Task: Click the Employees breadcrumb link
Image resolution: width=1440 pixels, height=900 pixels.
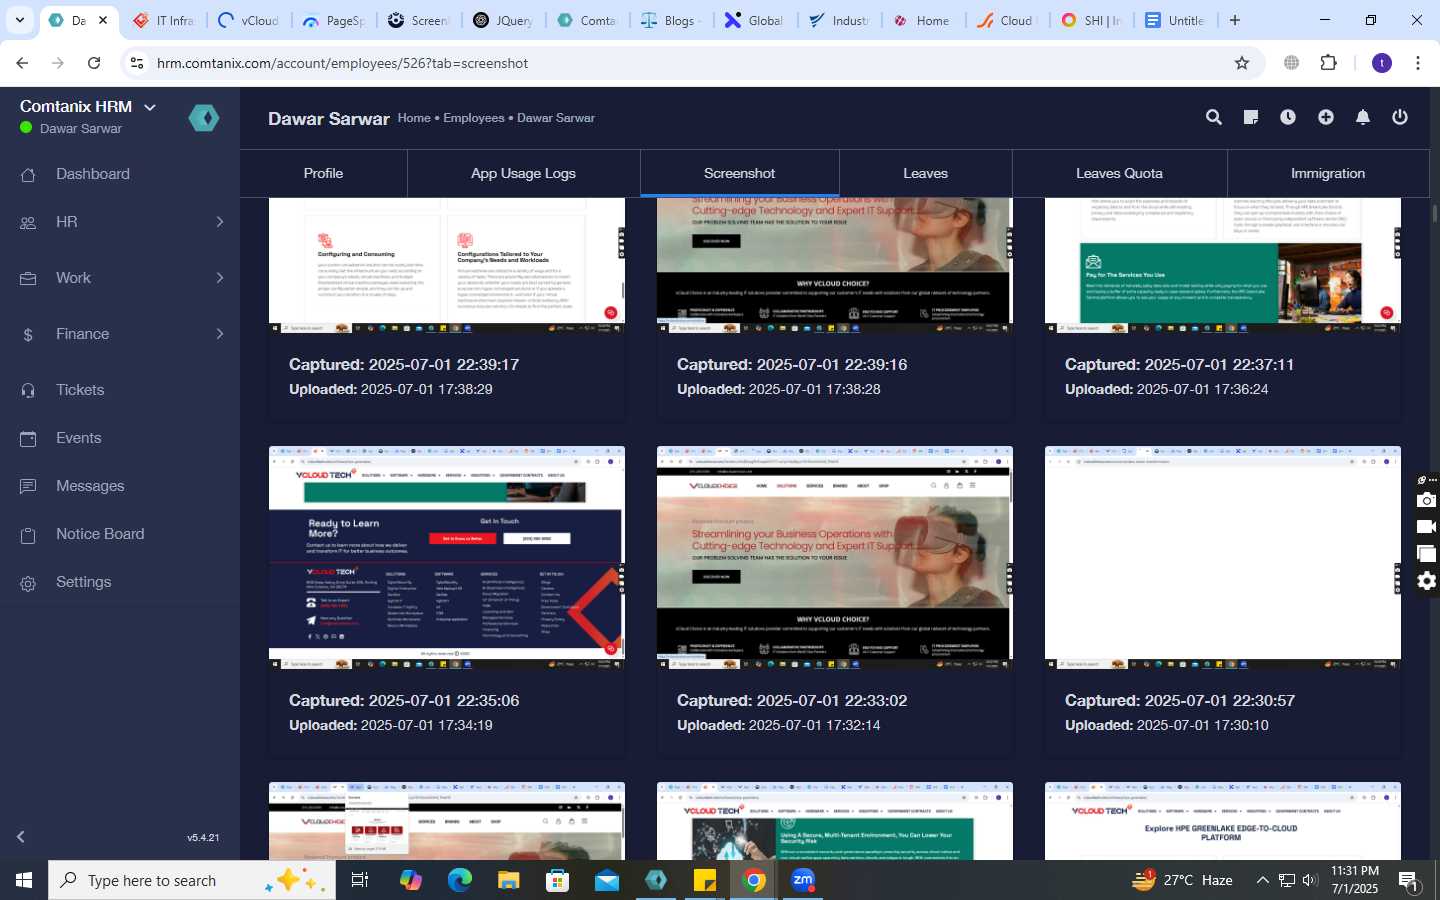Action: [x=474, y=118]
